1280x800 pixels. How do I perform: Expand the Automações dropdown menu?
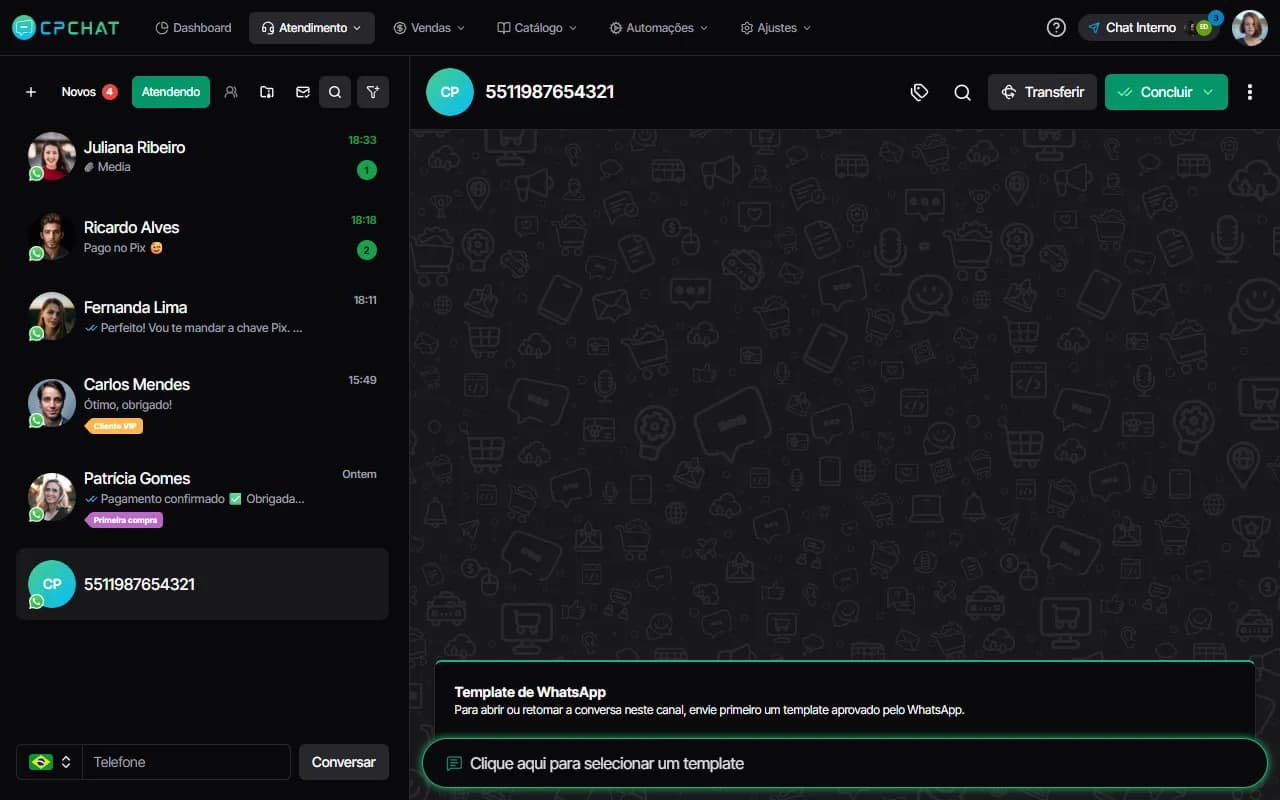[x=658, y=28]
